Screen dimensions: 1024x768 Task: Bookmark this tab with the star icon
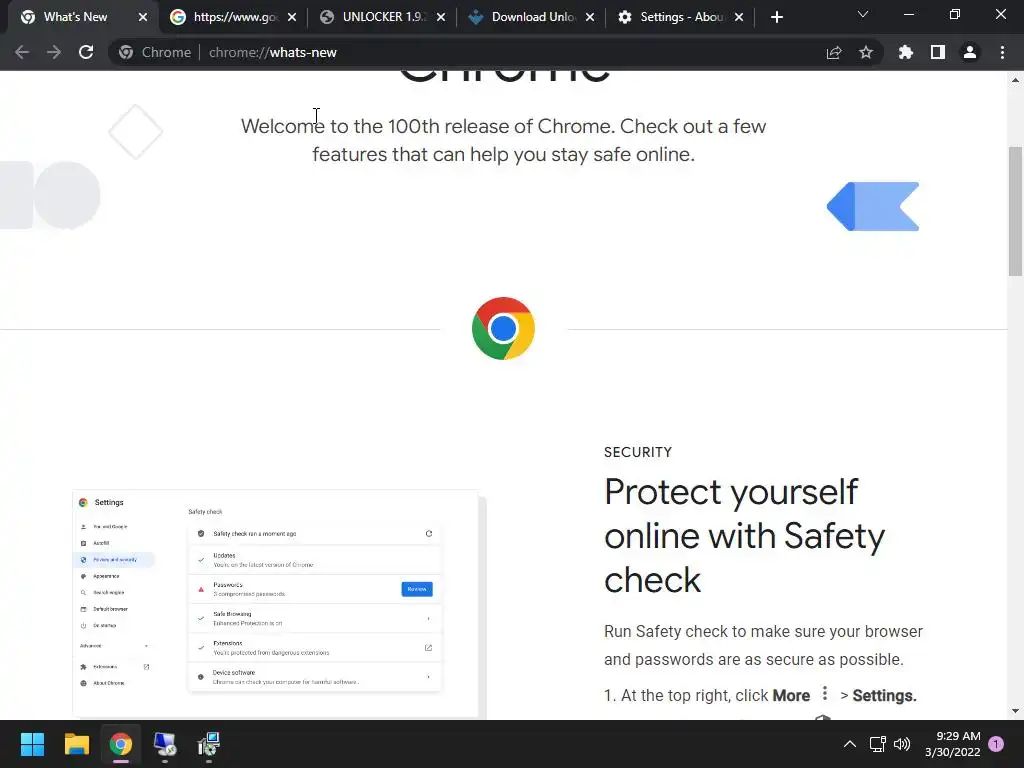point(865,52)
